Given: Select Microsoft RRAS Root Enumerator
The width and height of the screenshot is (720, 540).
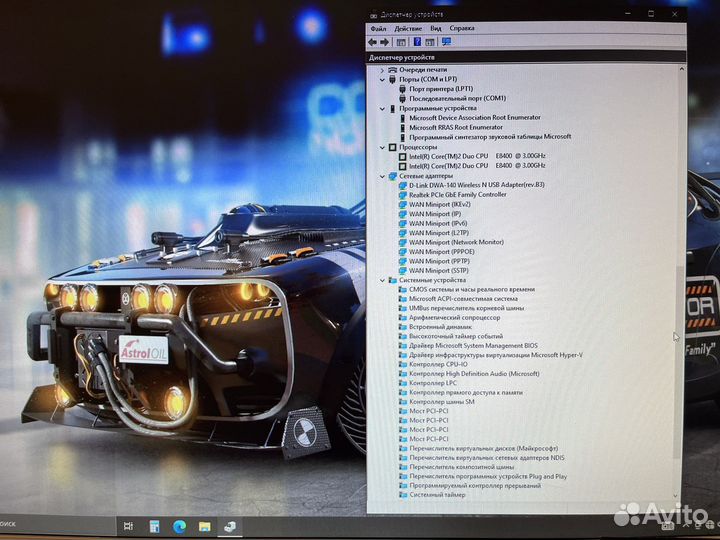Looking at the screenshot, I should pyautogui.click(x=456, y=127).
